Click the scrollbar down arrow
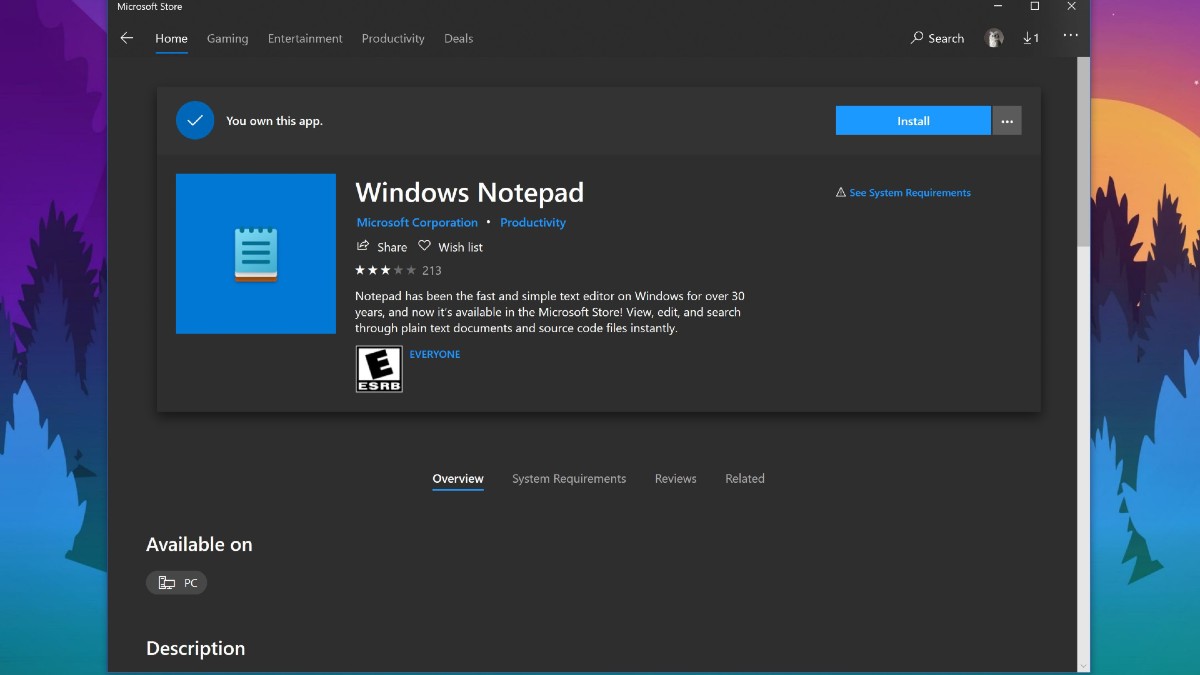The width and height of the screenshot is (1200, 675). pyautogui.click(x=1083, y=666)
